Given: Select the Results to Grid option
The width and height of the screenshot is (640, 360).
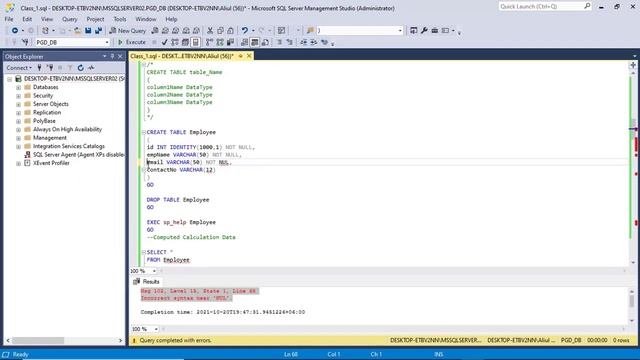Looking at the screenshot, I should click(255, 42).
